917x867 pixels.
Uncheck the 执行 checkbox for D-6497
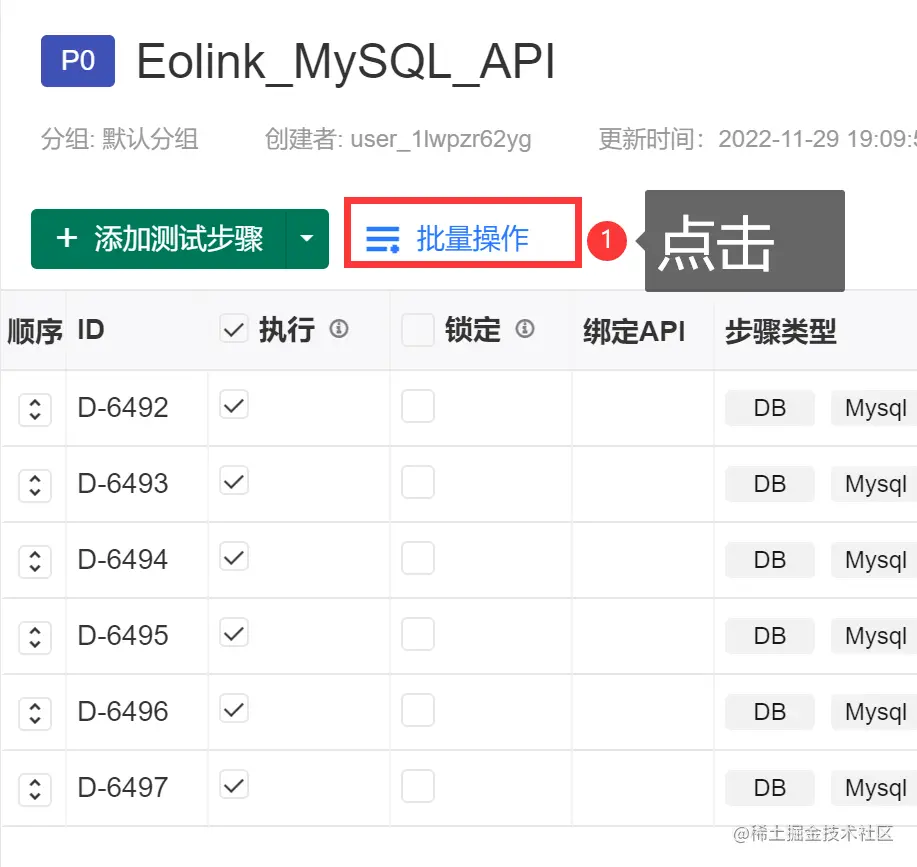pyautogui.click(x=234, y=785)
